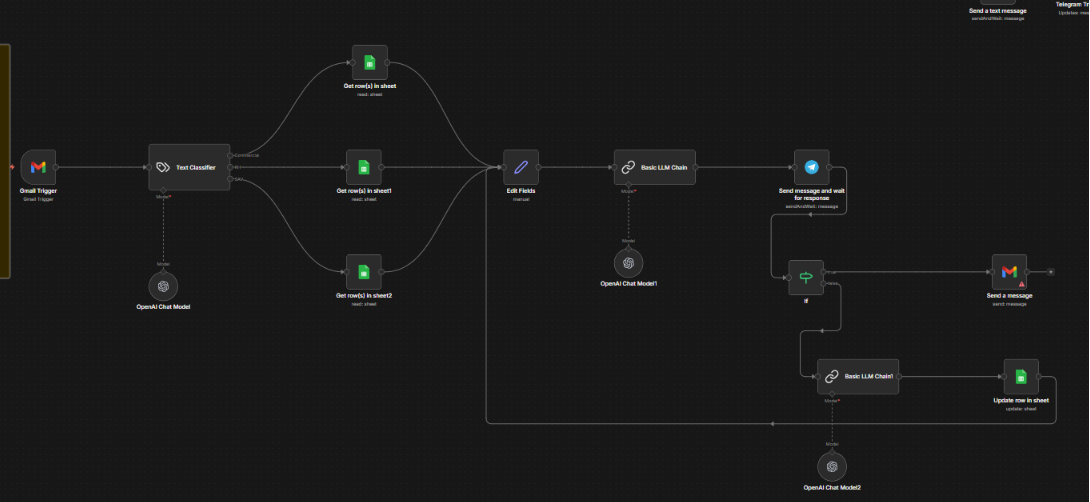The width and height of the screenshot is (1090, 502).
Task: Click the "Gmail Trigger" node label
Action: [38, 191]
